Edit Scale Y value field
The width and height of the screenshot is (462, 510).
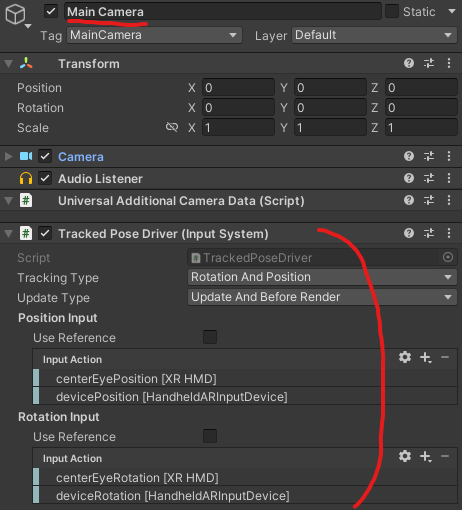coord(330,128)
